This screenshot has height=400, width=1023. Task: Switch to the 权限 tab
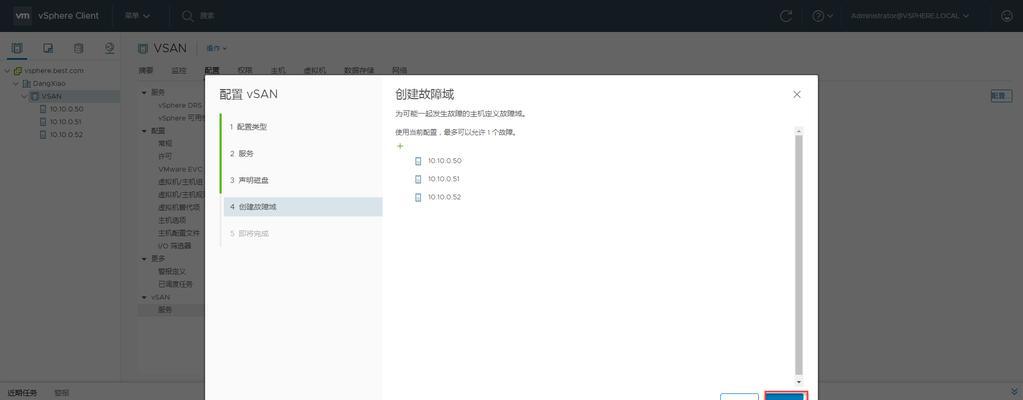[245, 70]
